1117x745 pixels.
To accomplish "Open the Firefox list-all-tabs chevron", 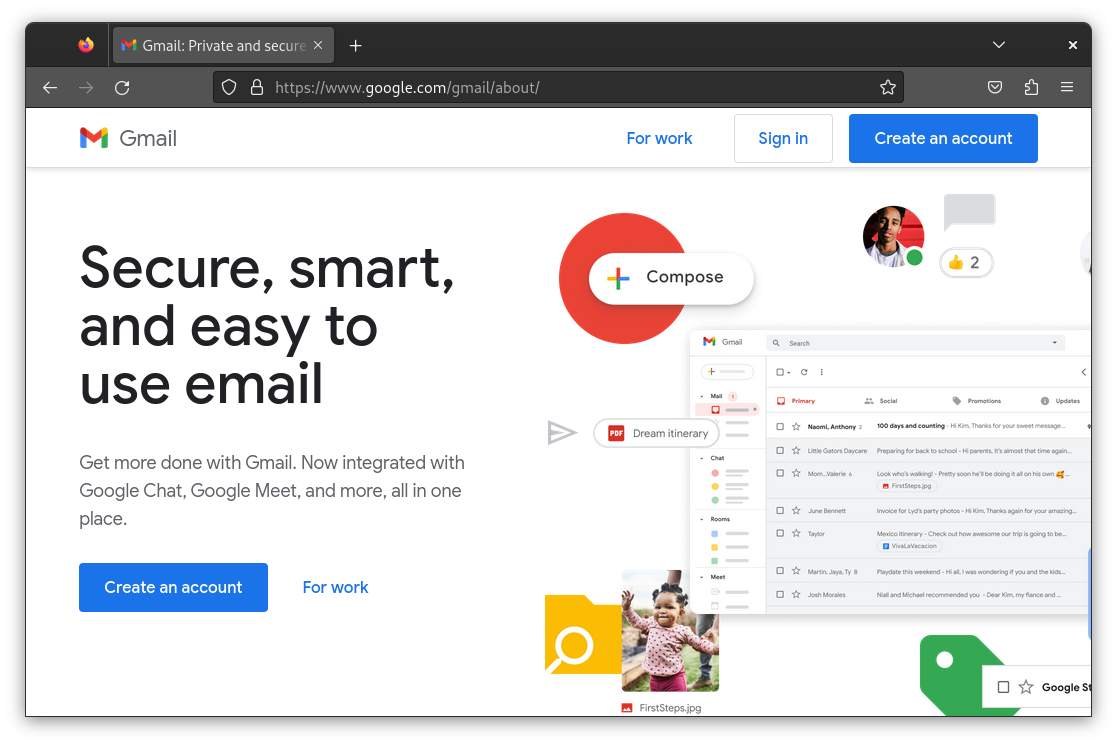I will [998, 44].
